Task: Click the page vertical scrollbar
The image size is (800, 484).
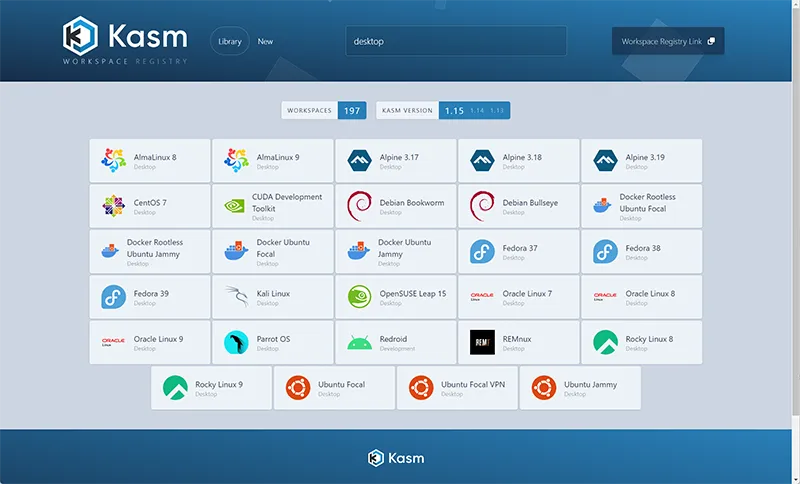Action: [794, 200]
